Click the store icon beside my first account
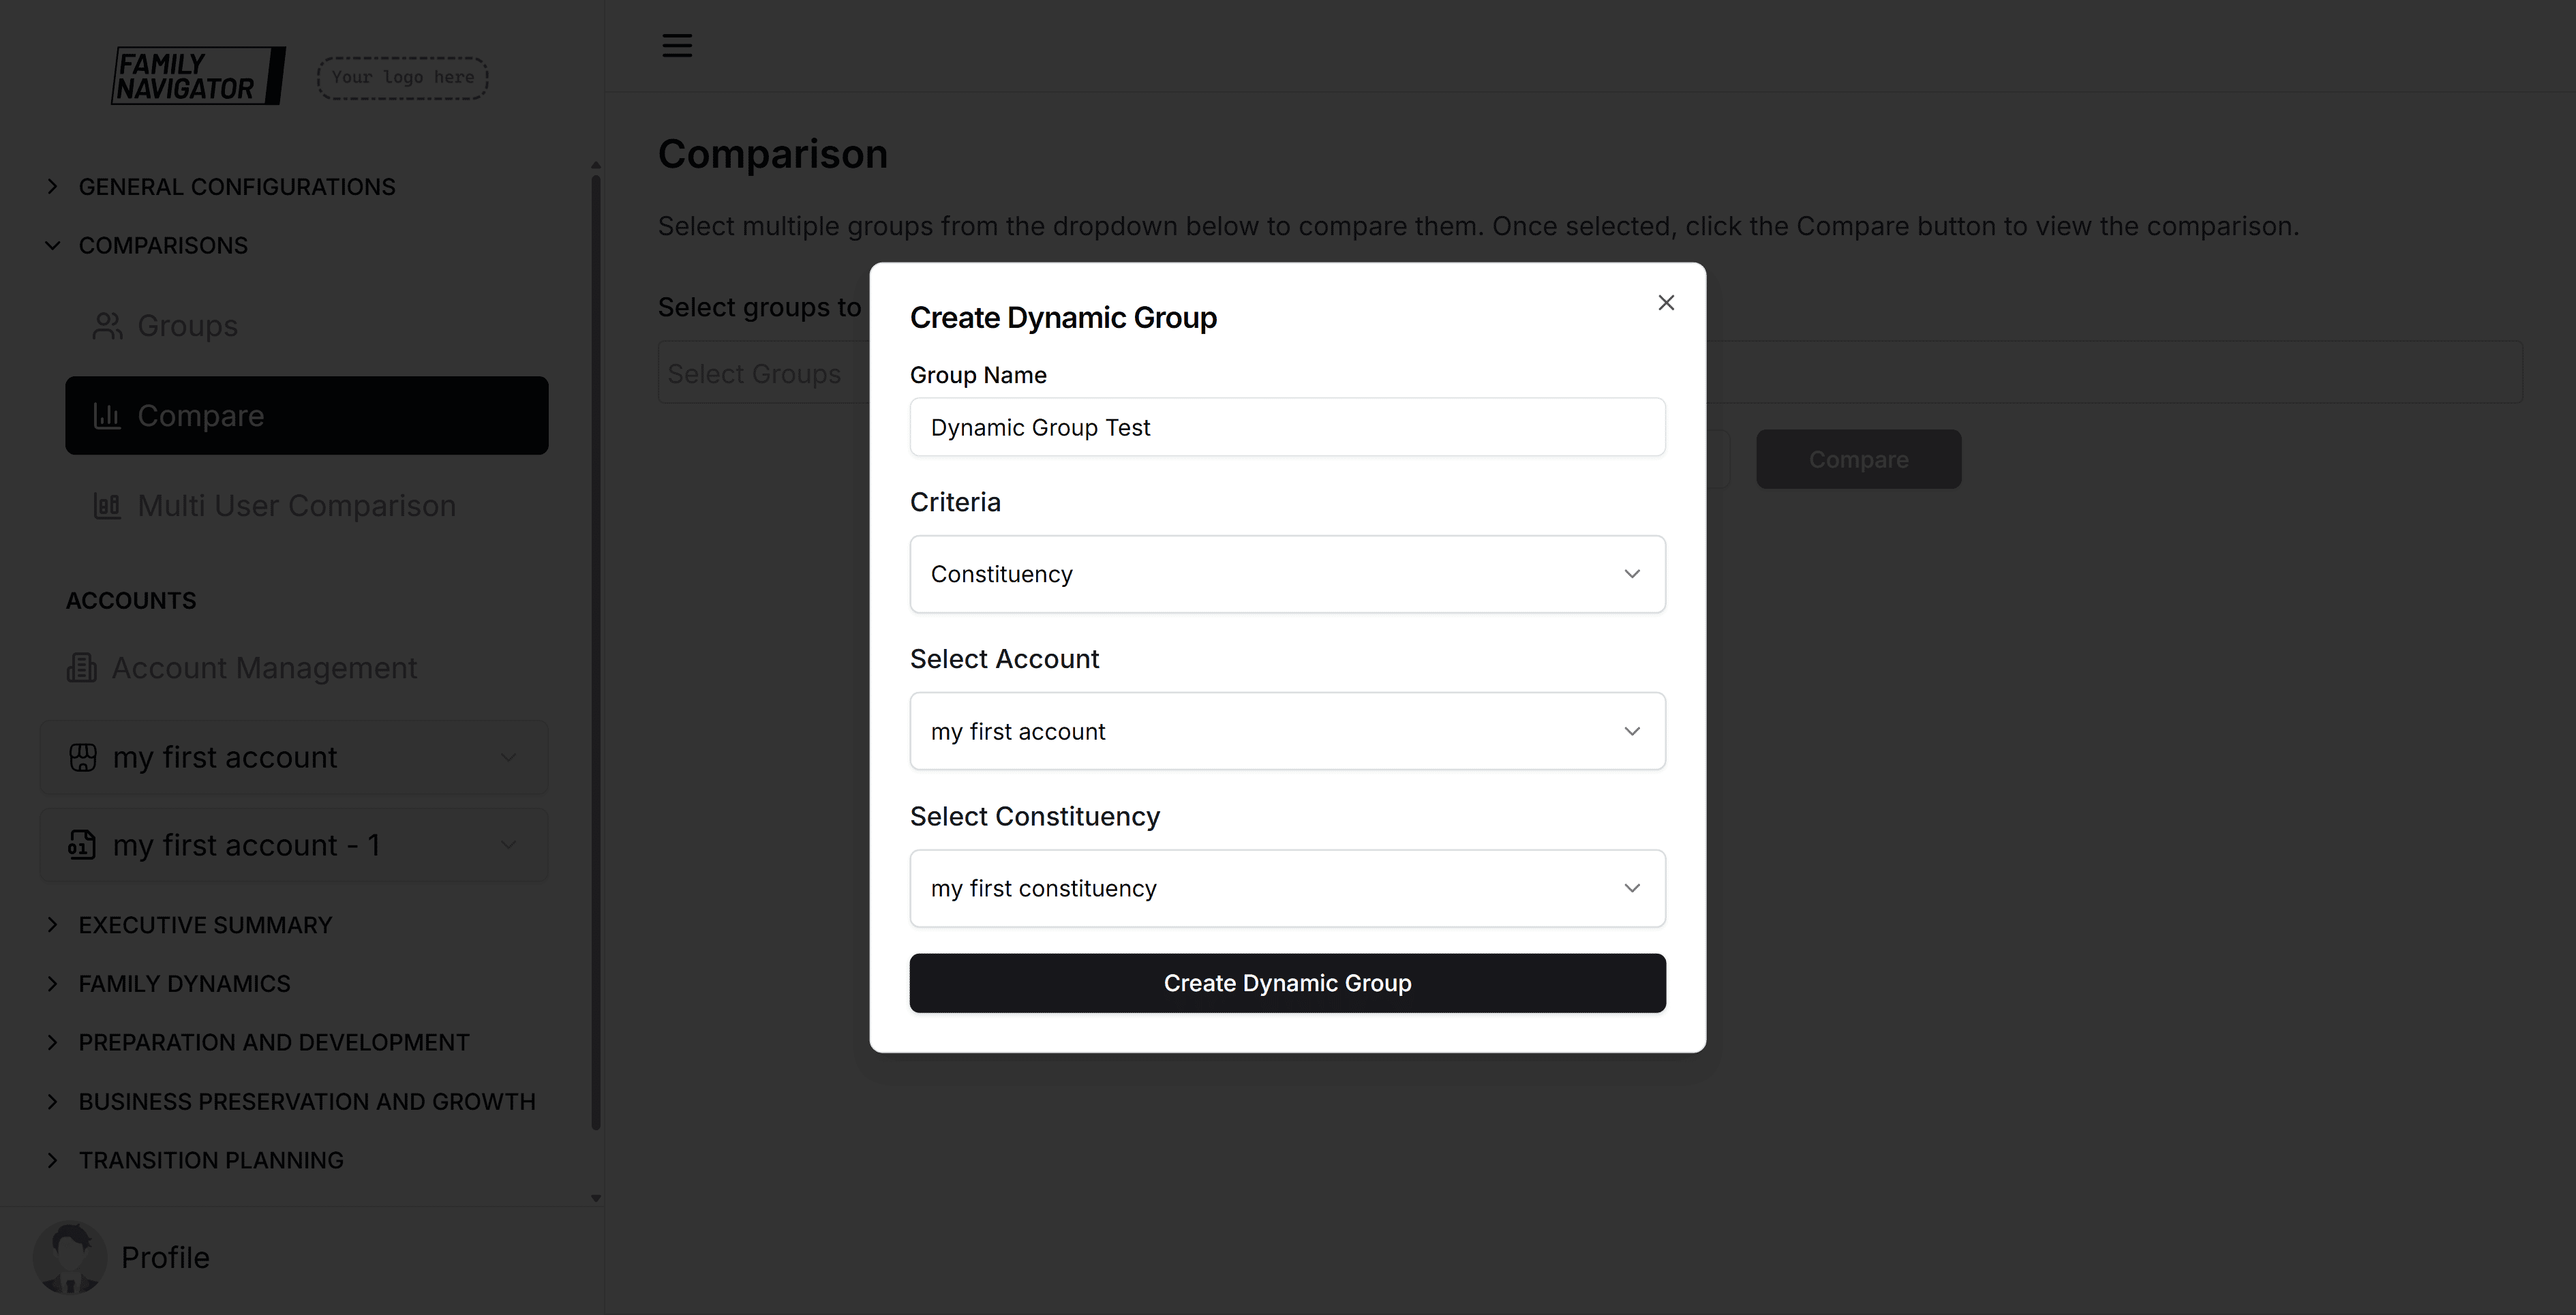The width and height of the screenshot is (2576, 1315). [83, 758]
